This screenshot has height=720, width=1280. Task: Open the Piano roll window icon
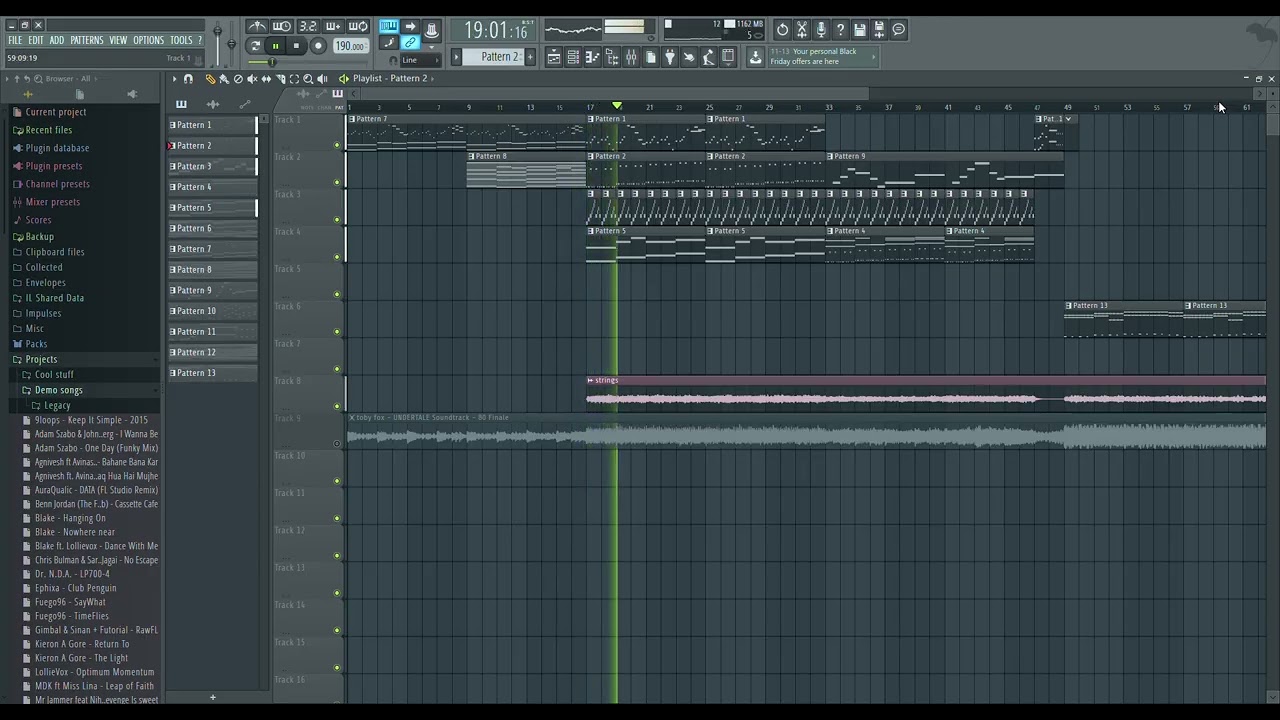[x=592, y=57]
